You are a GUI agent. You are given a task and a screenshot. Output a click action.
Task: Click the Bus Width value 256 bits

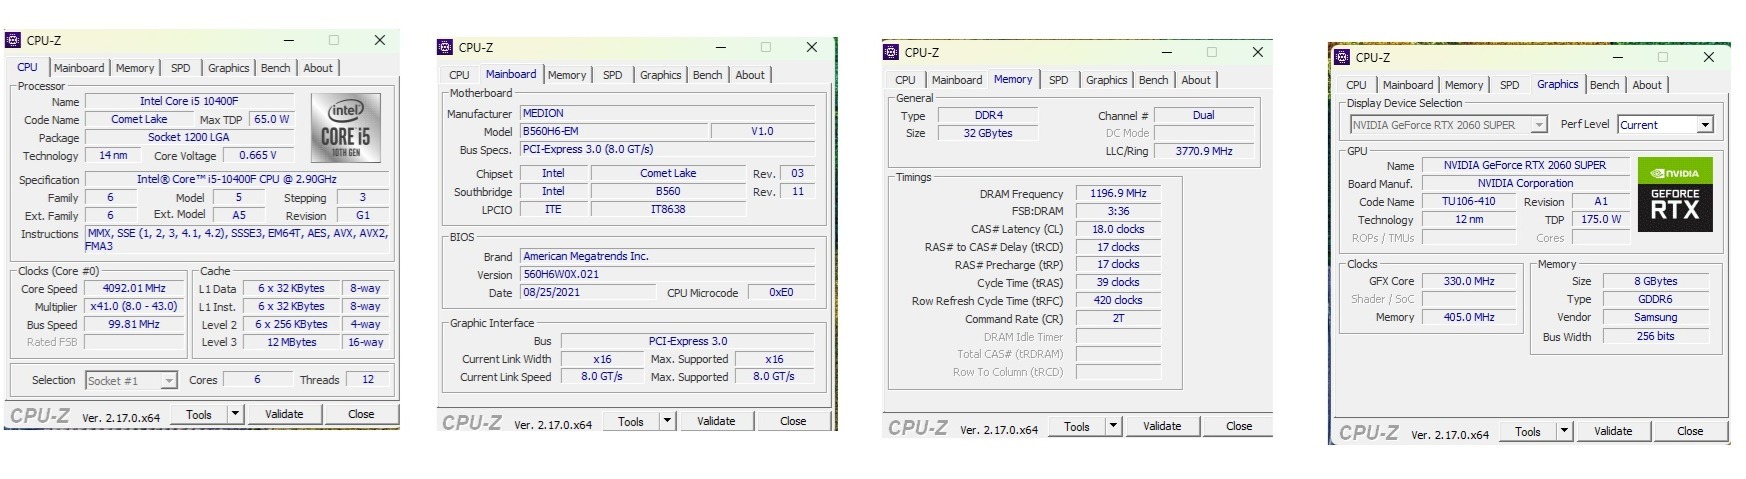[1655, 336]
